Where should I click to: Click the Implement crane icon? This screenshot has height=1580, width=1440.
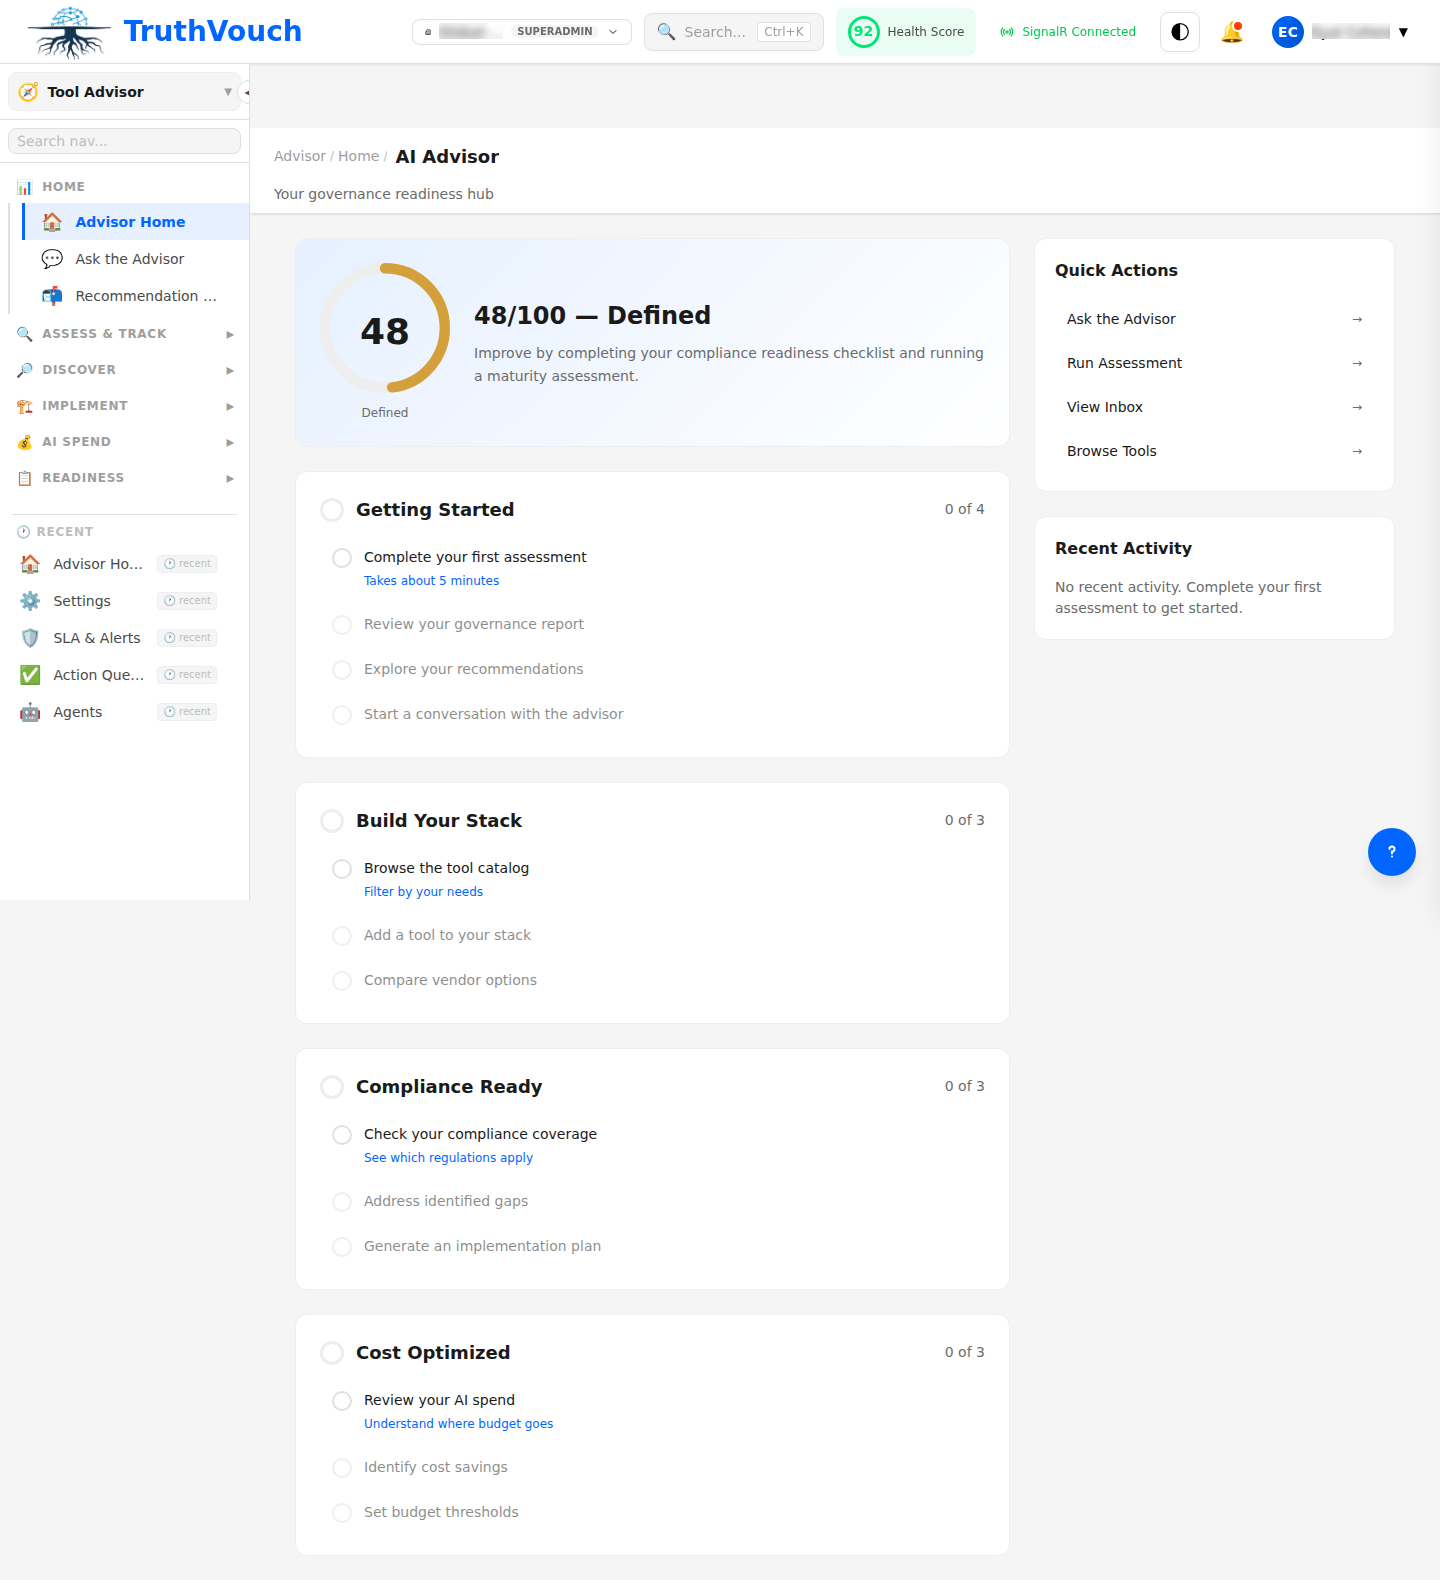click(25, 406)
